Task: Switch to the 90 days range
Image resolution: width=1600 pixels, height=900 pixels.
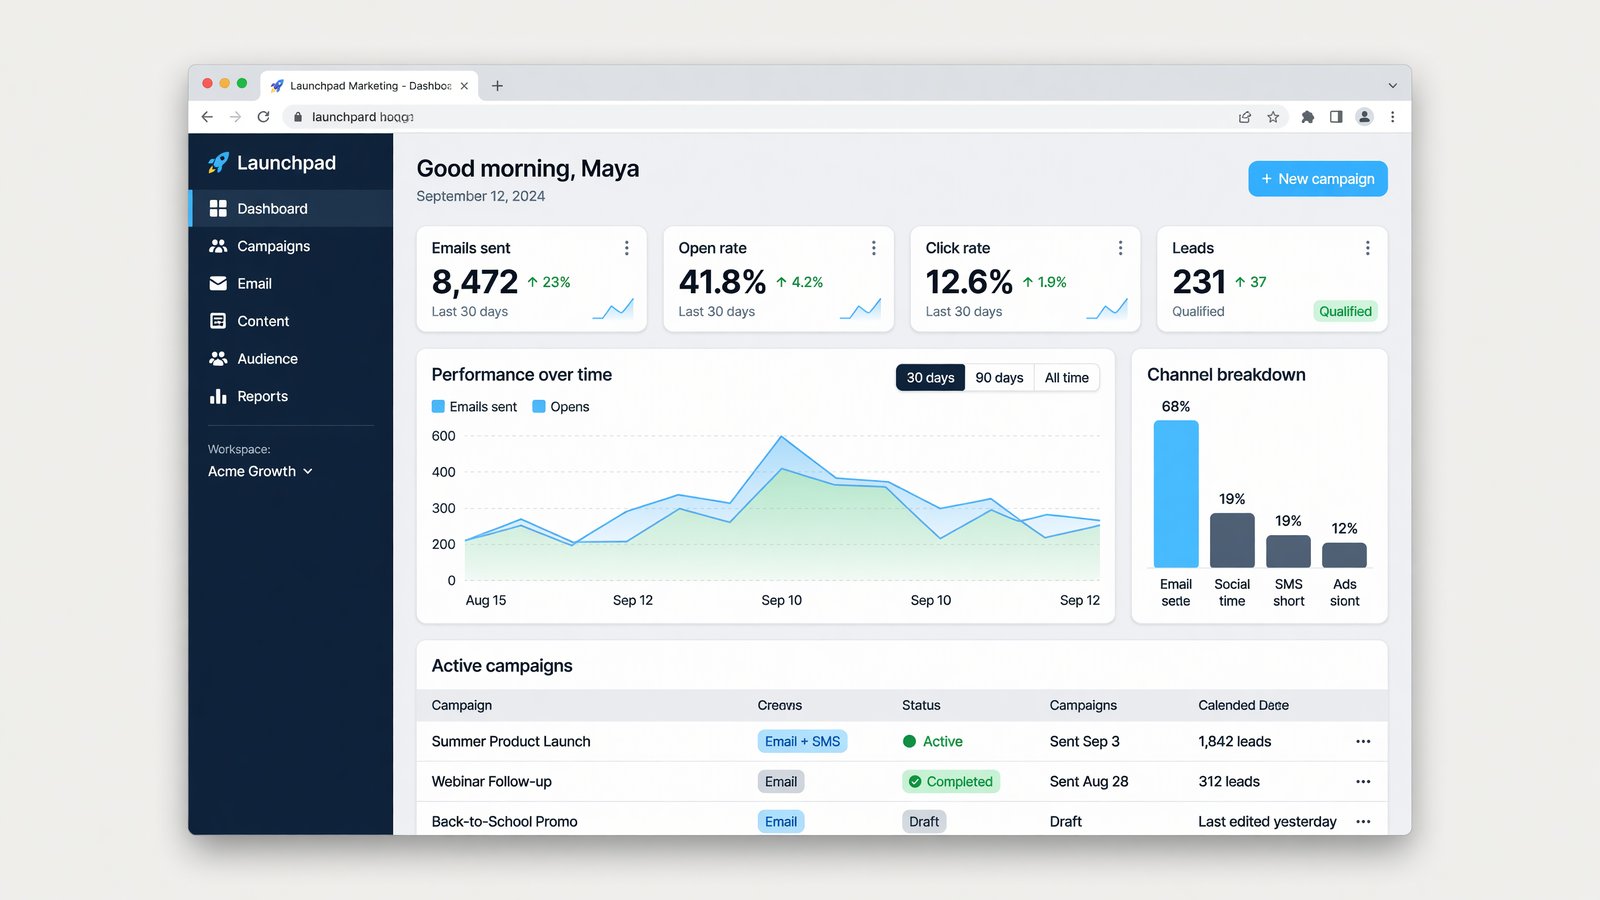Action: (999, 378)
